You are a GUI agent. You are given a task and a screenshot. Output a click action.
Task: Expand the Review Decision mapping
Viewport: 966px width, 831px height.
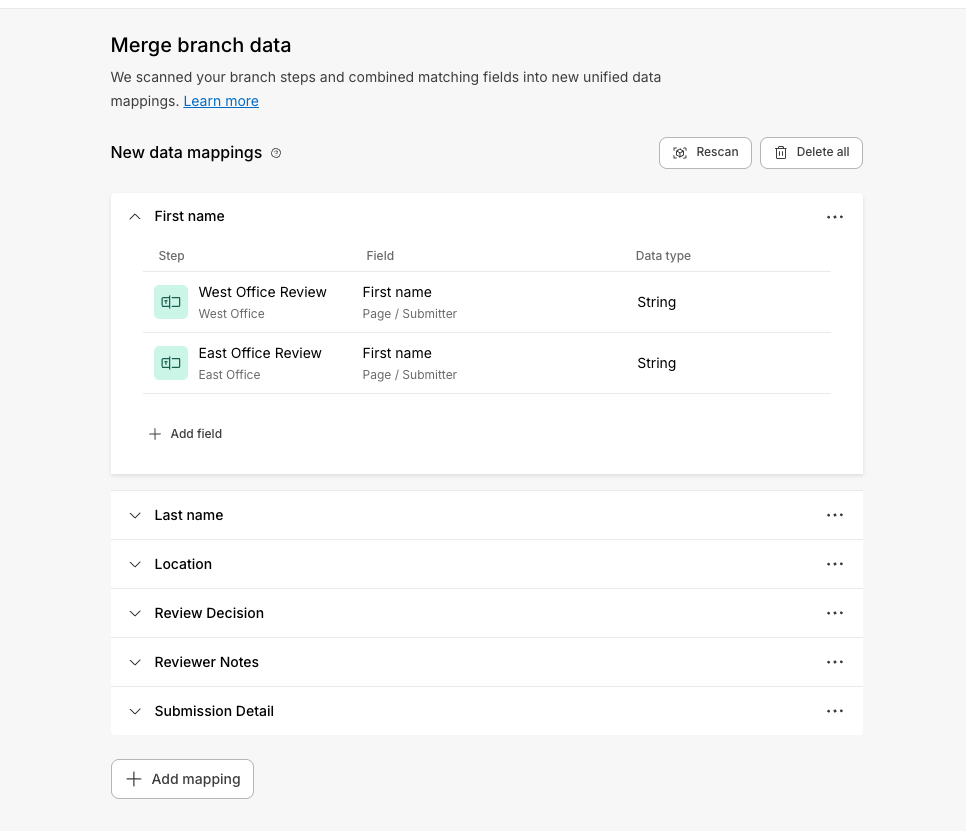pyautogui.click(x=135, y=613)
